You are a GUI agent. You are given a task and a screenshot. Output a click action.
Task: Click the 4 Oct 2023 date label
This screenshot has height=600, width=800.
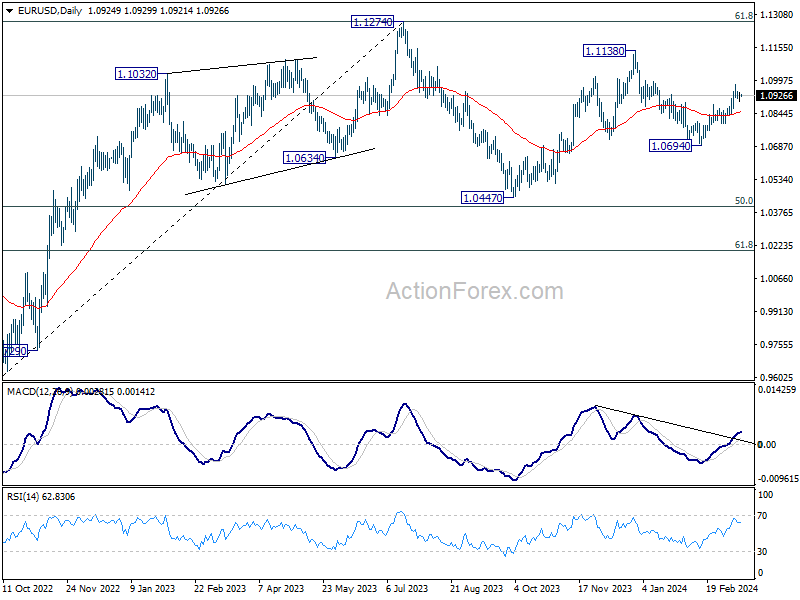pyautogui.click(x=537, y=589)
